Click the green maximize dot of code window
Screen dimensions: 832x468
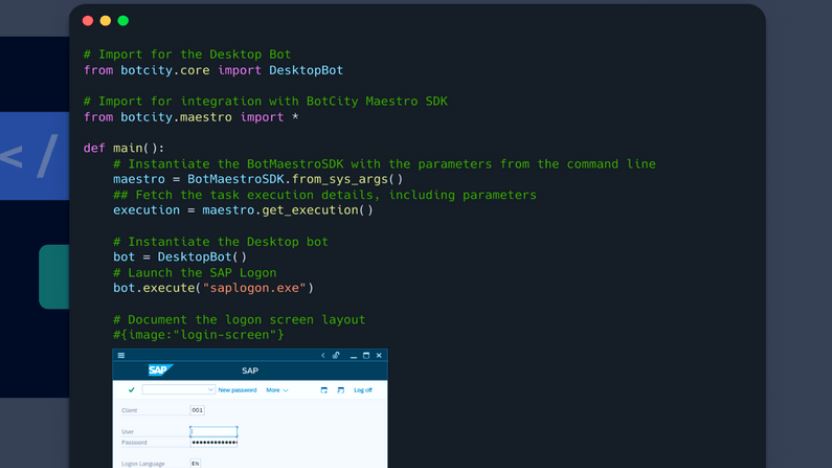pyautogui.click(x=123, y=21)
